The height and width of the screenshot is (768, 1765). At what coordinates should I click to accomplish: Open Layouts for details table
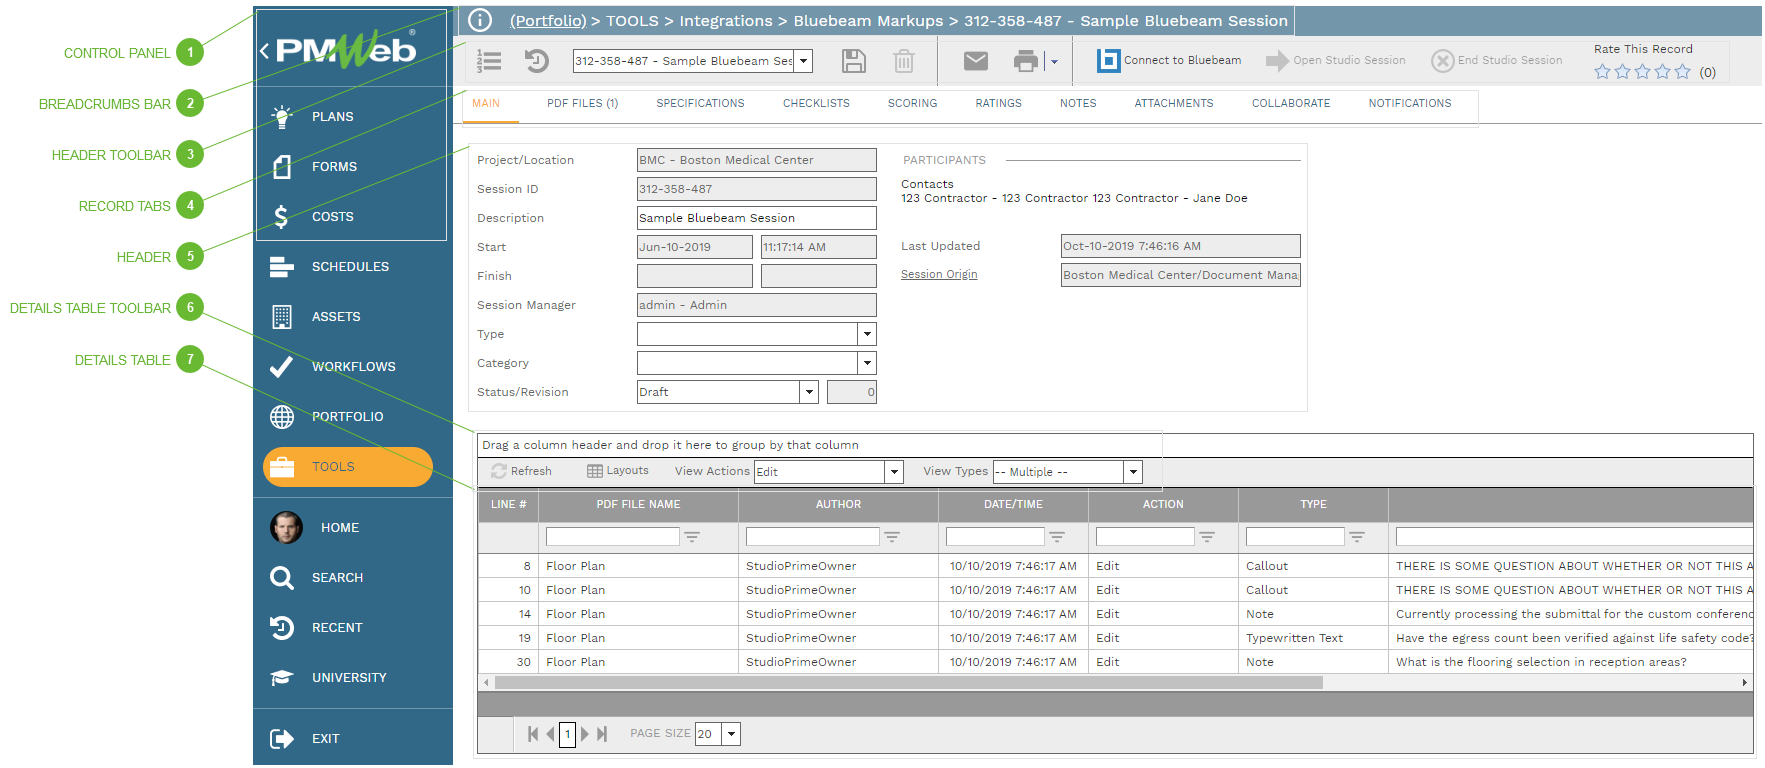click(x=618, y=471)
